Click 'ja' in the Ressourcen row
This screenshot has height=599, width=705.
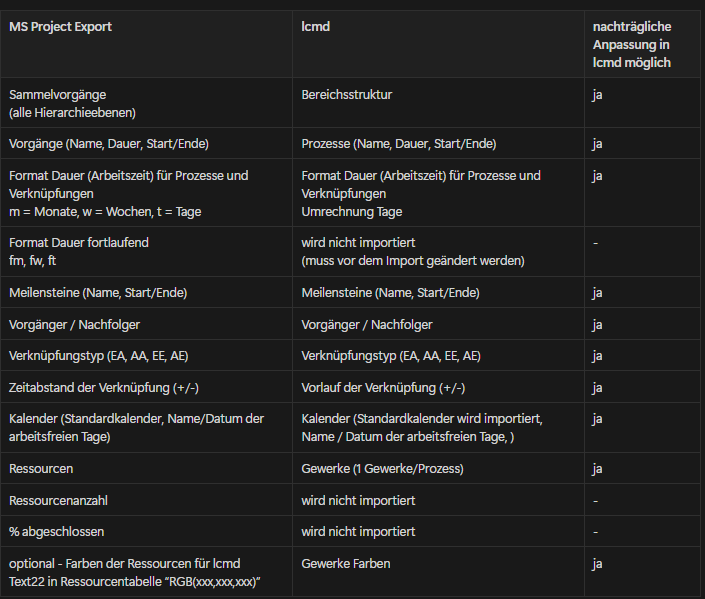[597, 469]
